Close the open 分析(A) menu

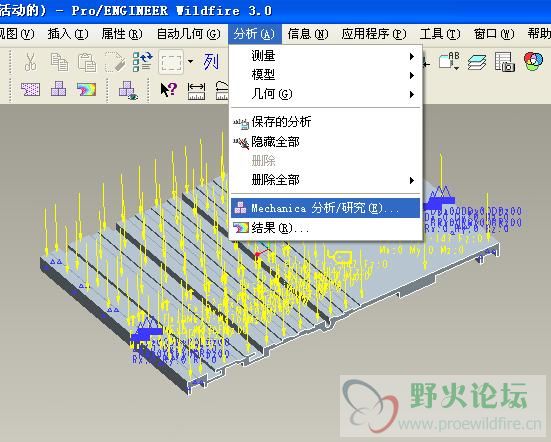(x=254, y=34)
